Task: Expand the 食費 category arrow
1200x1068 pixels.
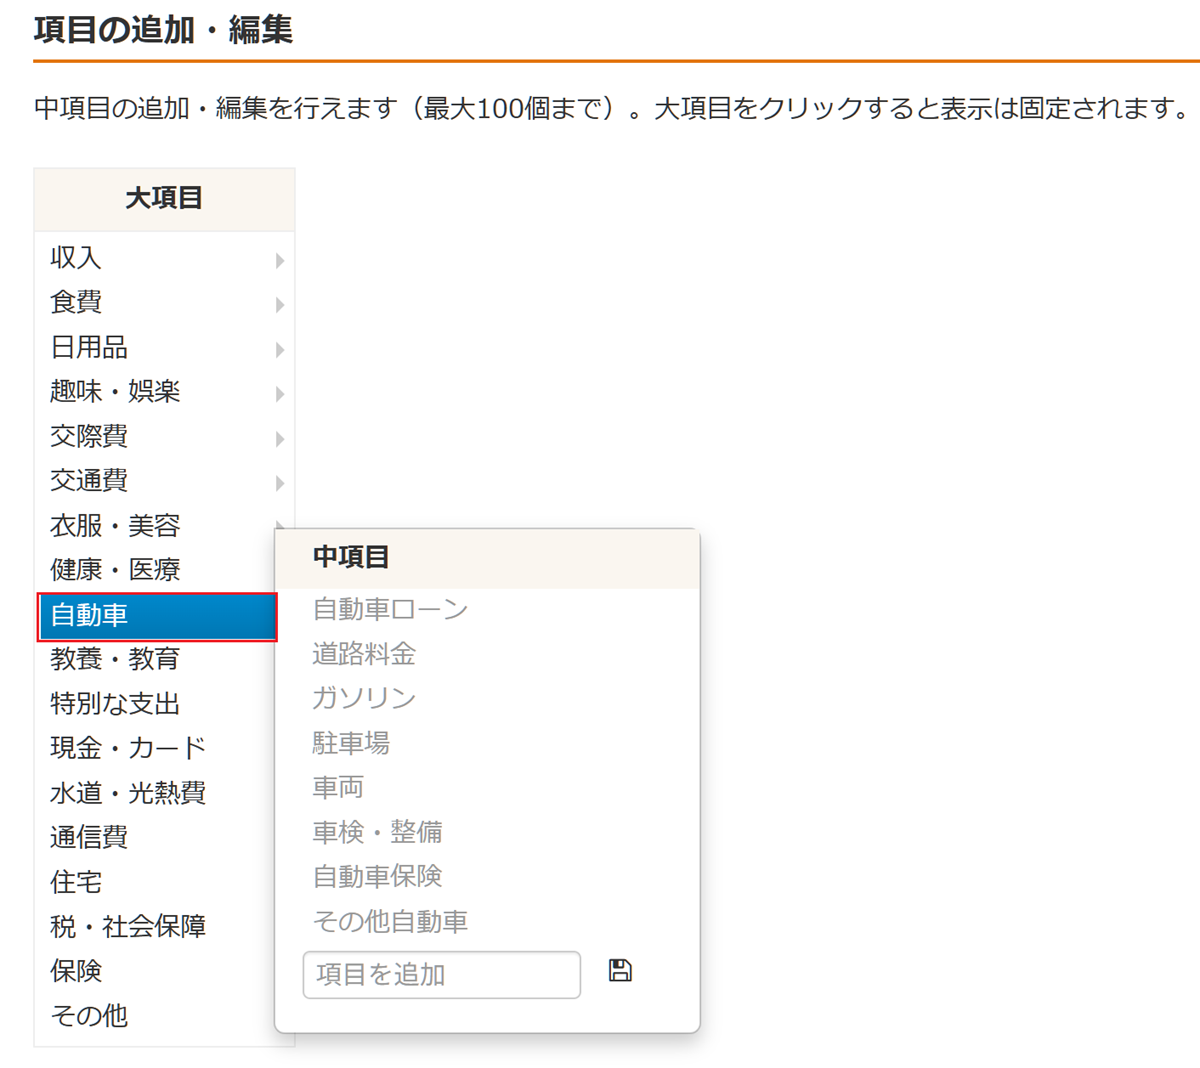Action: tap(280, 304)
